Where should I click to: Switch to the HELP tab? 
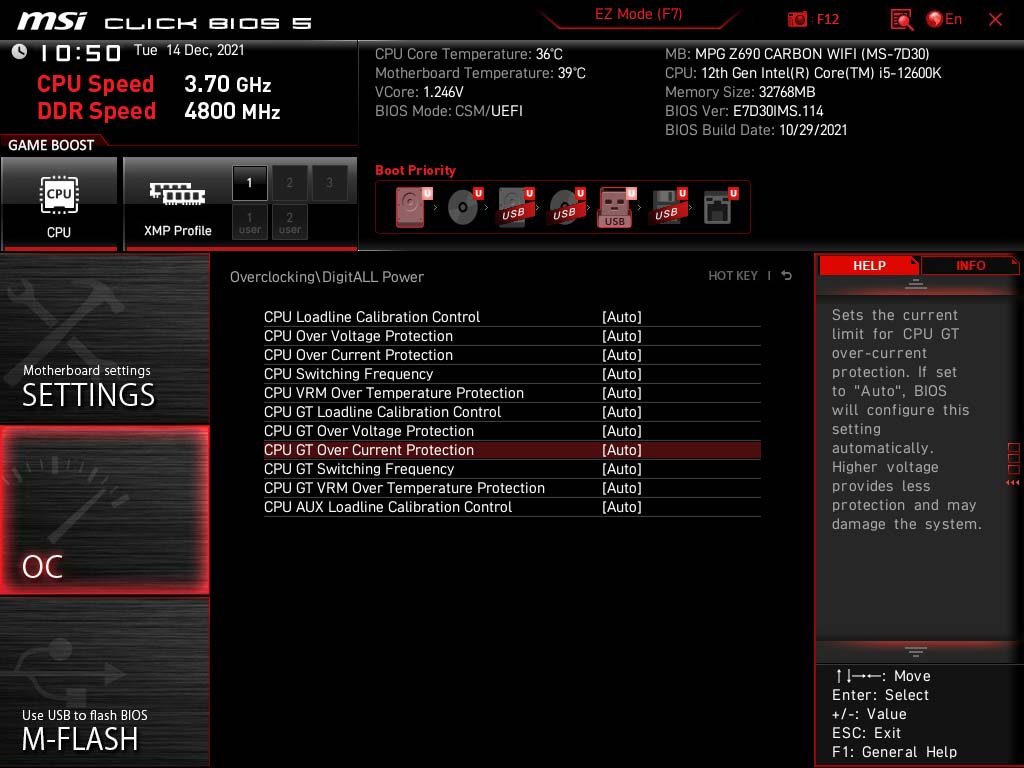(x=869, y=266)
